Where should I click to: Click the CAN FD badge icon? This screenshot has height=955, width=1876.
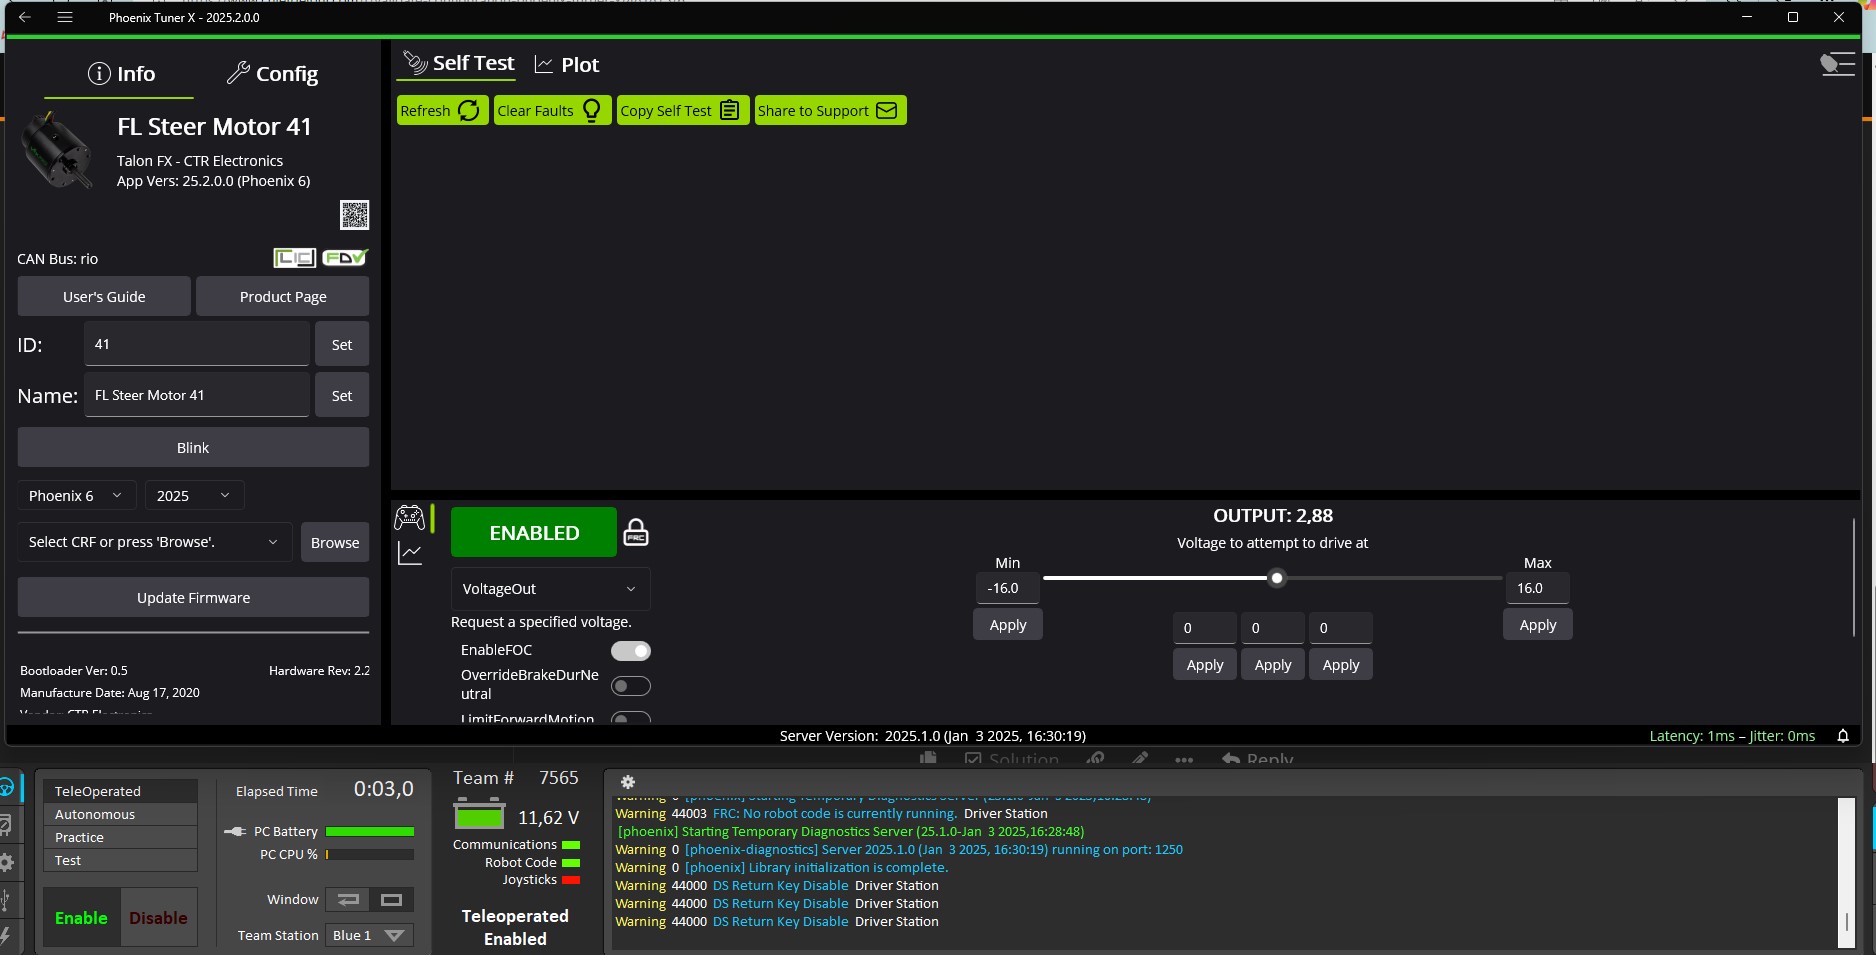coord(345,258)
